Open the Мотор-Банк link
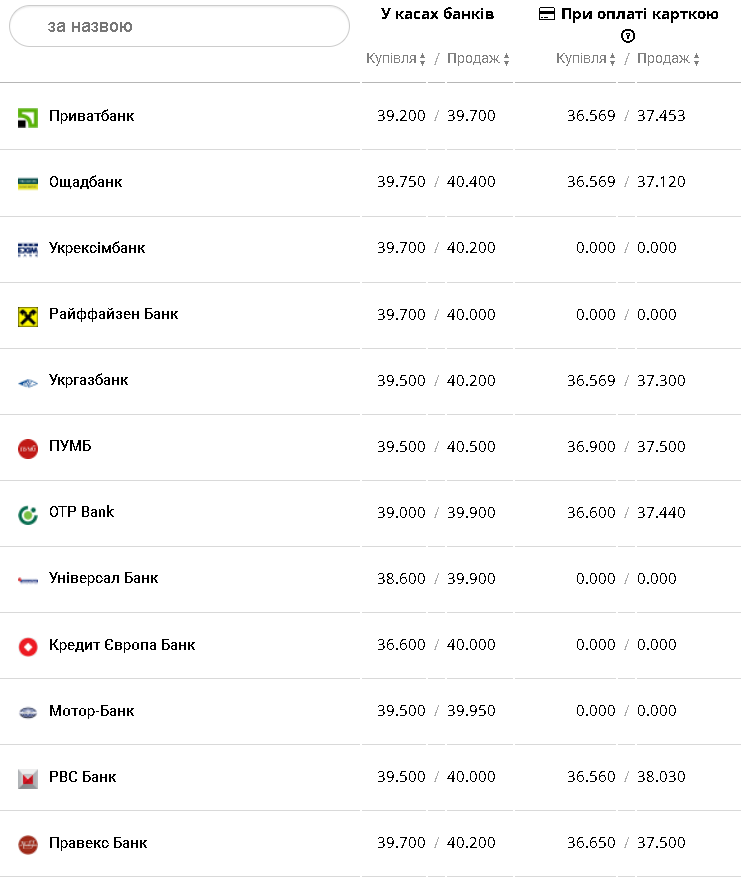This screenshot has width=743, height=881. coord(91,711)
